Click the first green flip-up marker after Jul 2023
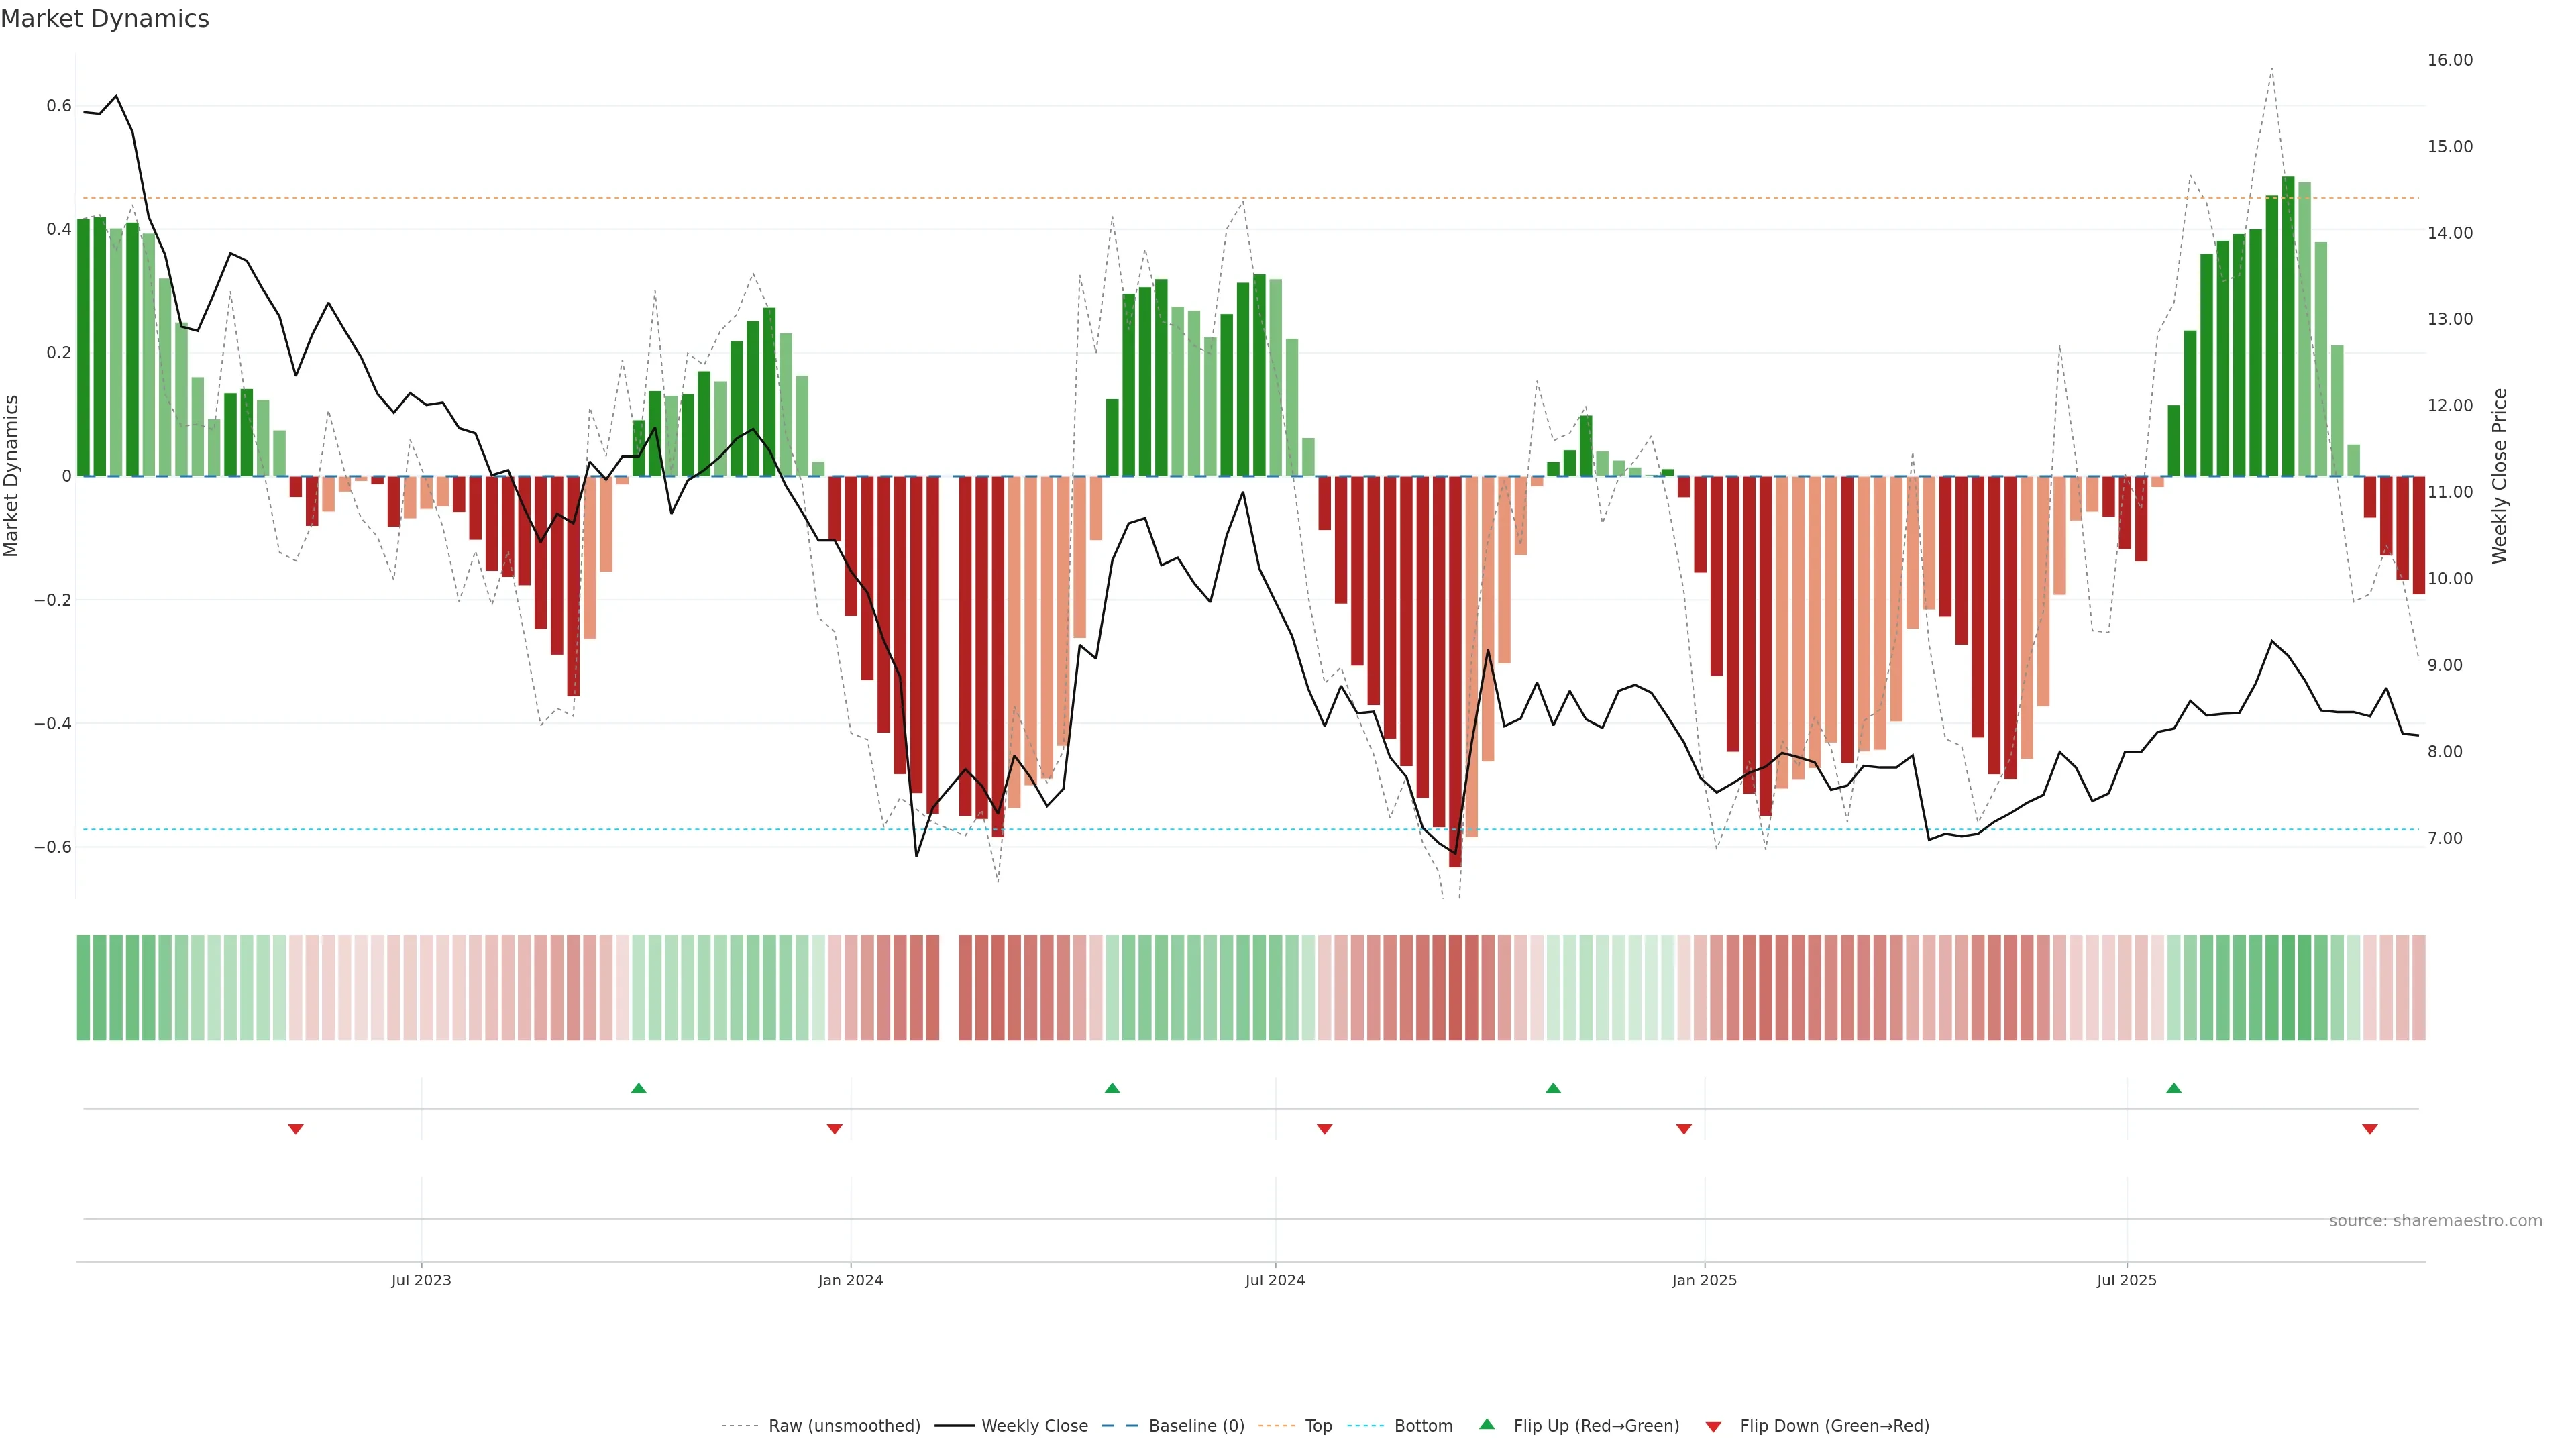The height and width of the screenshot is (1449, 2576). pyautogui.click(x=639, y=1088)
